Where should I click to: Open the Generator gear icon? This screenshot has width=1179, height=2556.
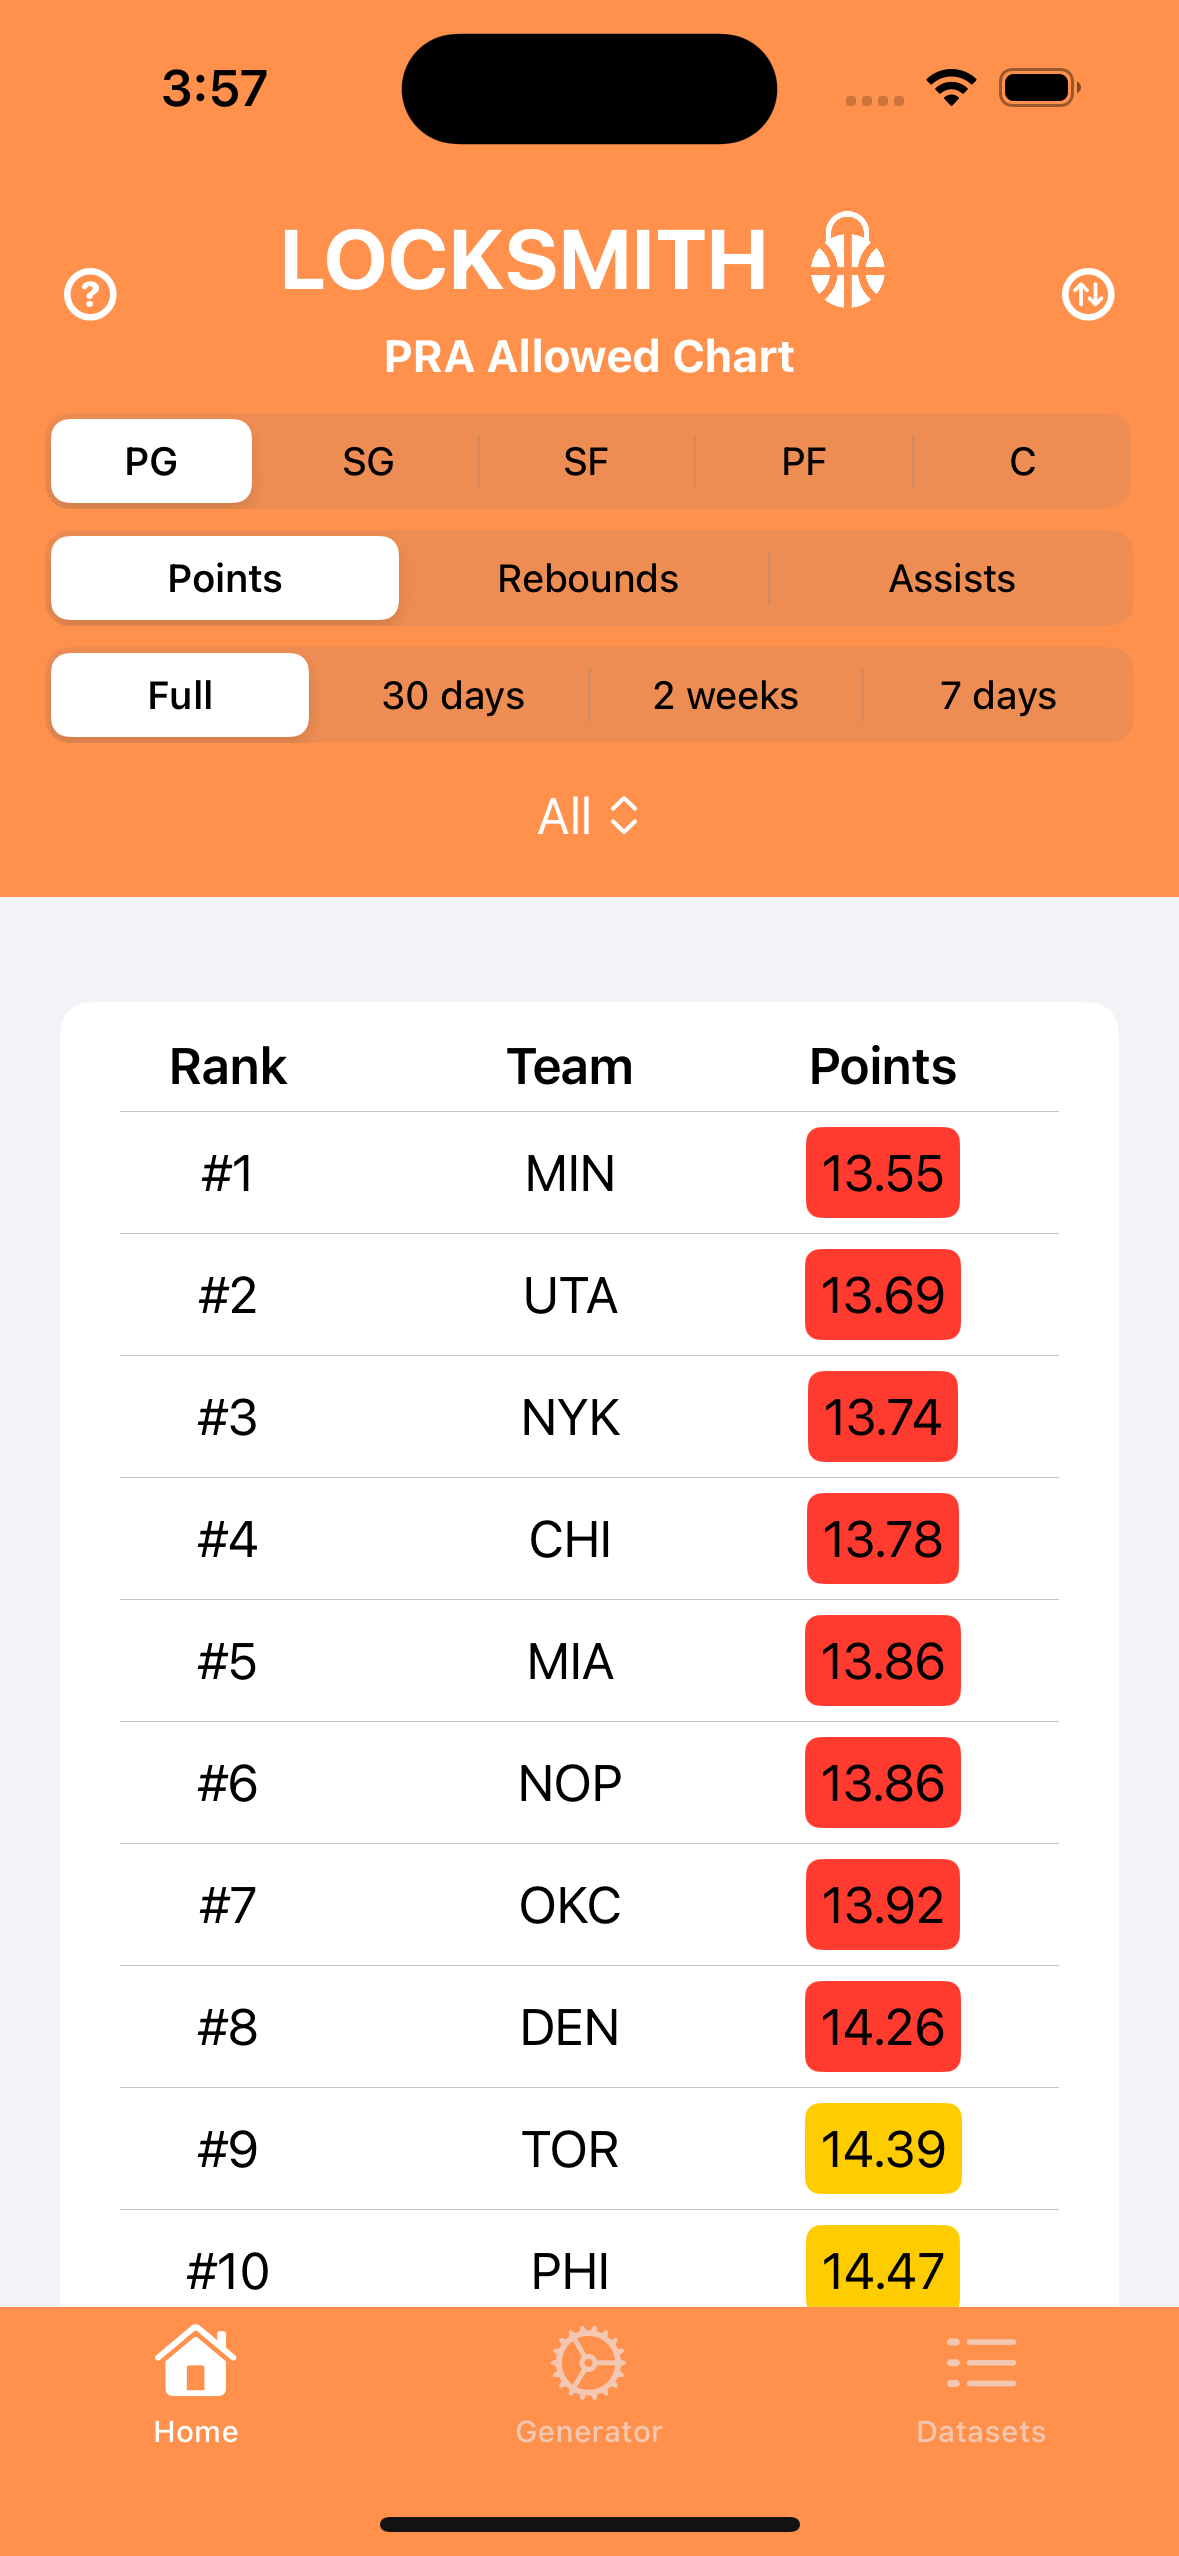pos(589,2362)
